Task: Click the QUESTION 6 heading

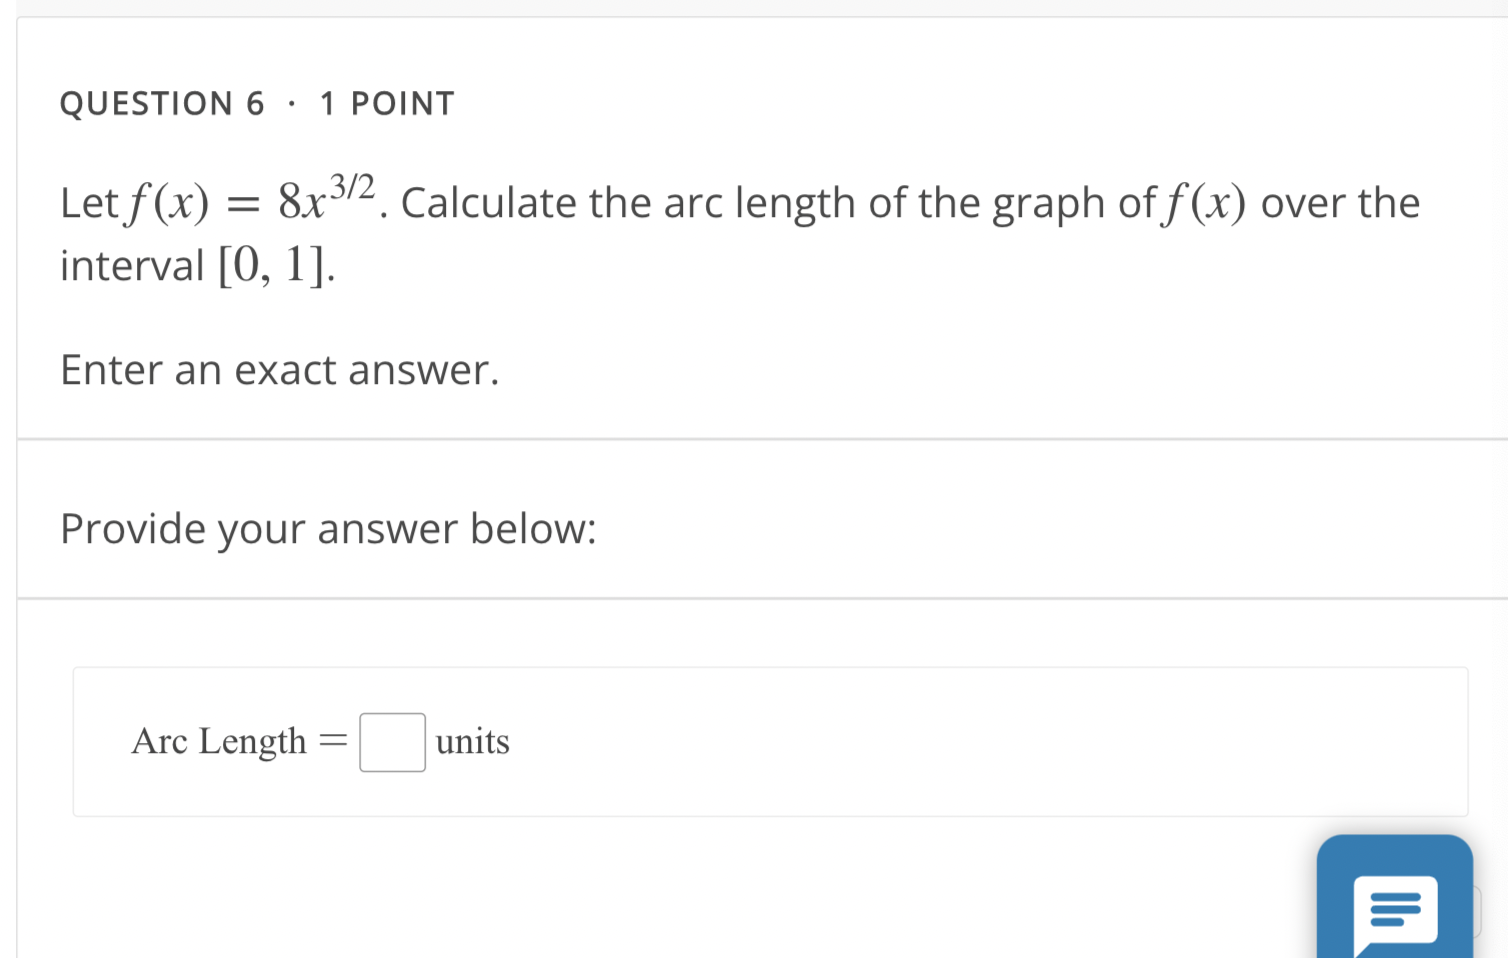Action: point(162,102)
